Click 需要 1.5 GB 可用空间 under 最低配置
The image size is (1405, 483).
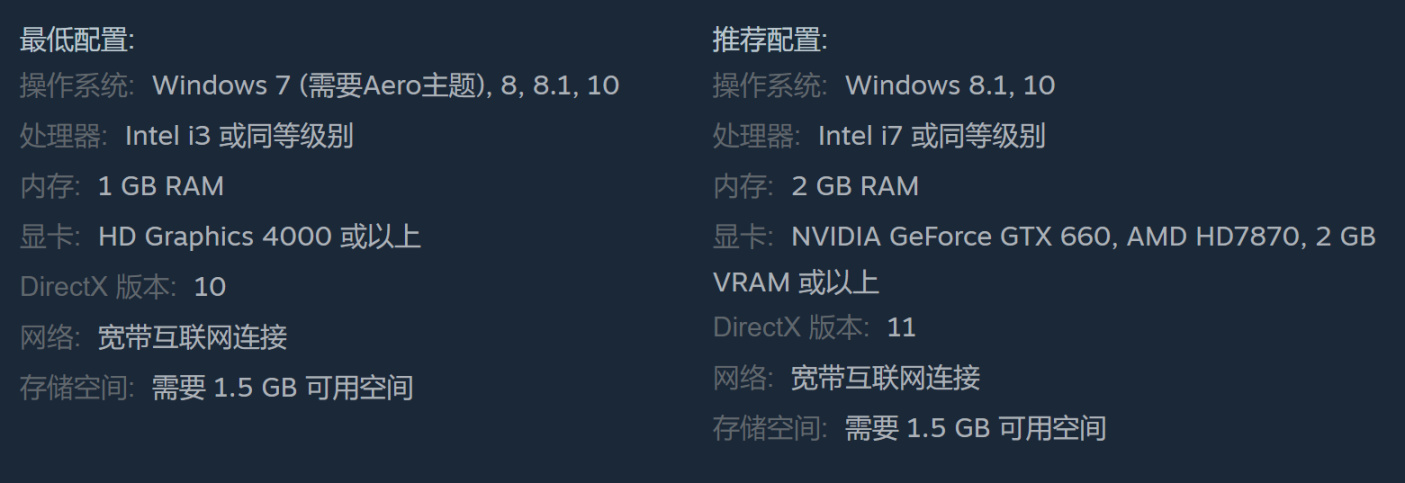pos(282,388)
